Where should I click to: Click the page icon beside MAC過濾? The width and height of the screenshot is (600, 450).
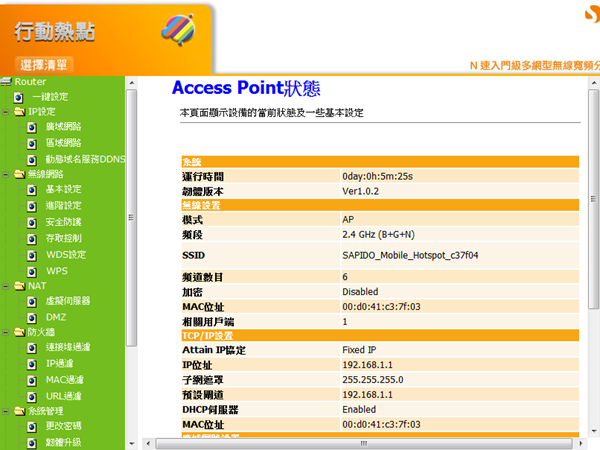(32, 380)
